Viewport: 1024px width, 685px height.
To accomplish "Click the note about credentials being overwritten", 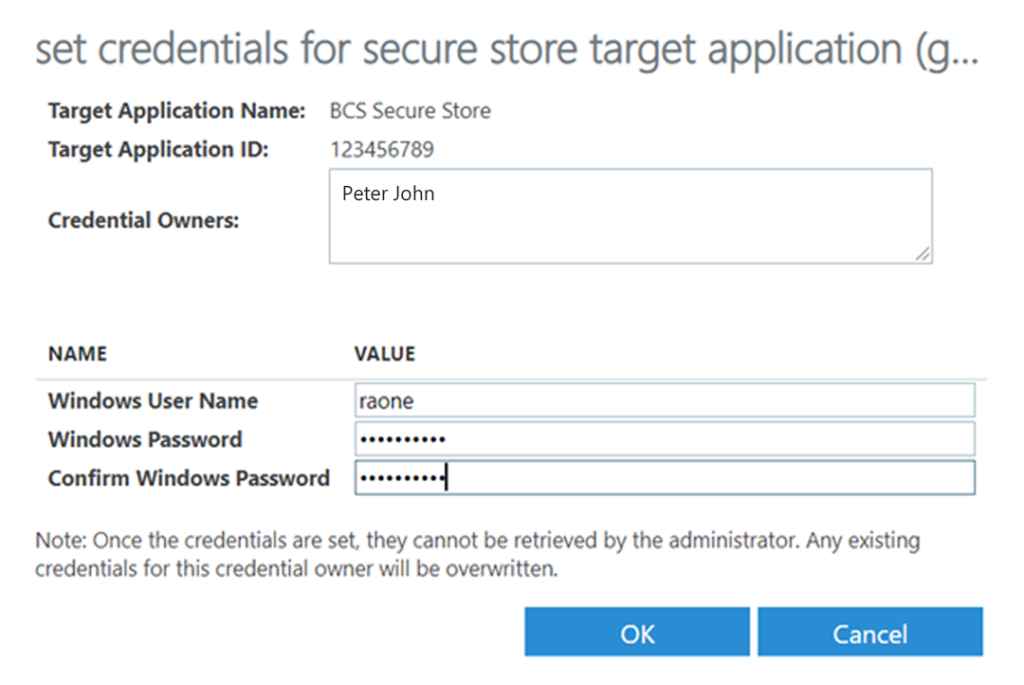I will coord(477,555).
